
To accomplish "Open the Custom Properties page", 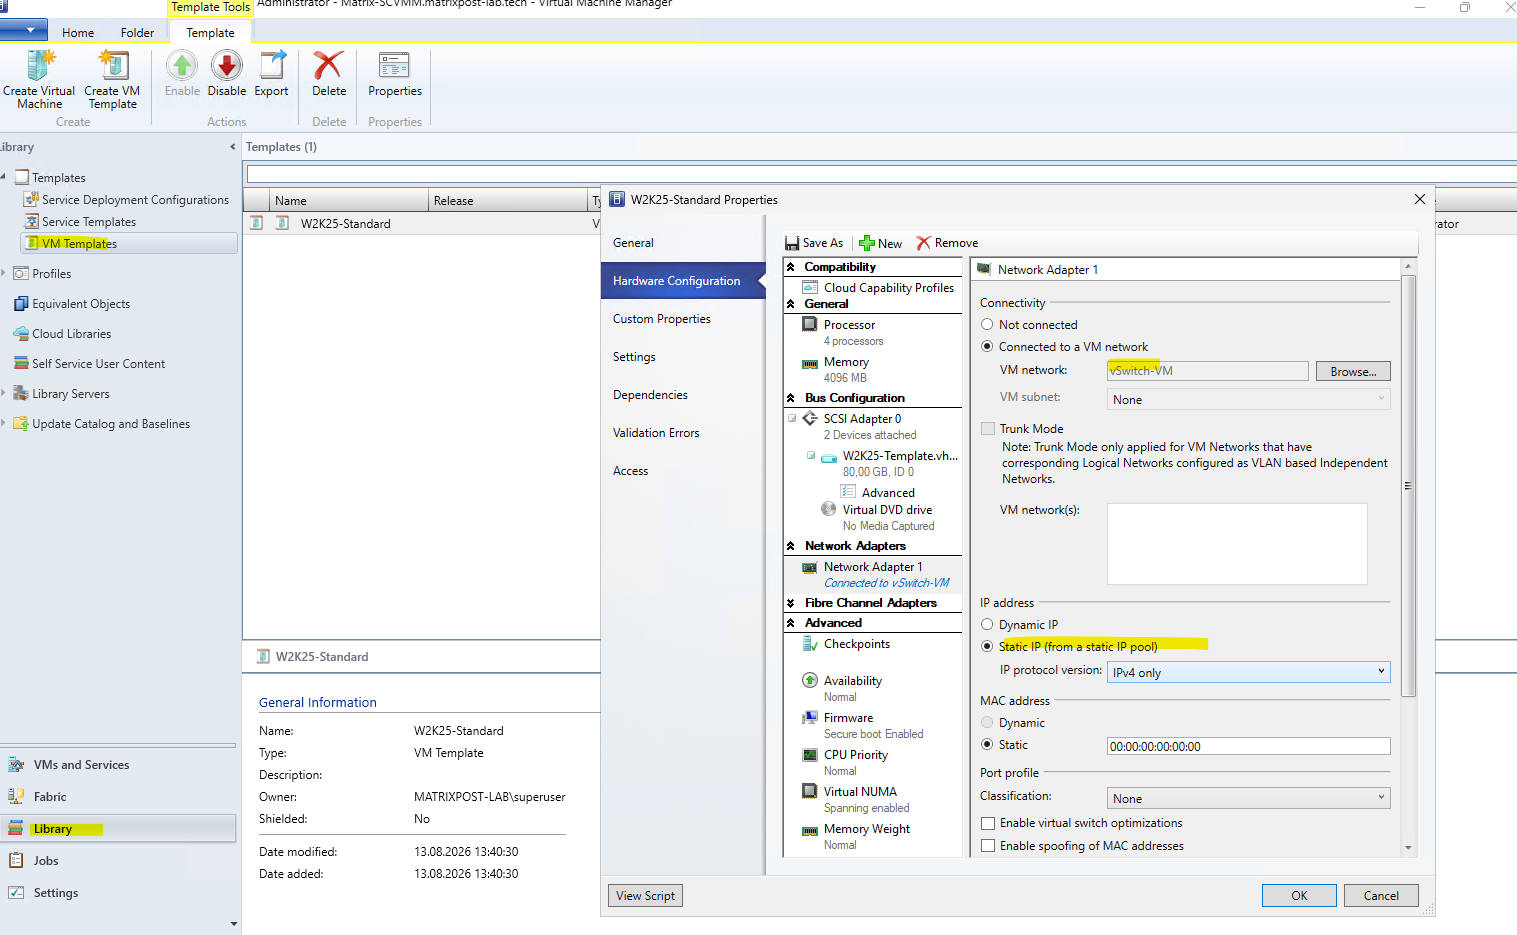I will [683, 319].
